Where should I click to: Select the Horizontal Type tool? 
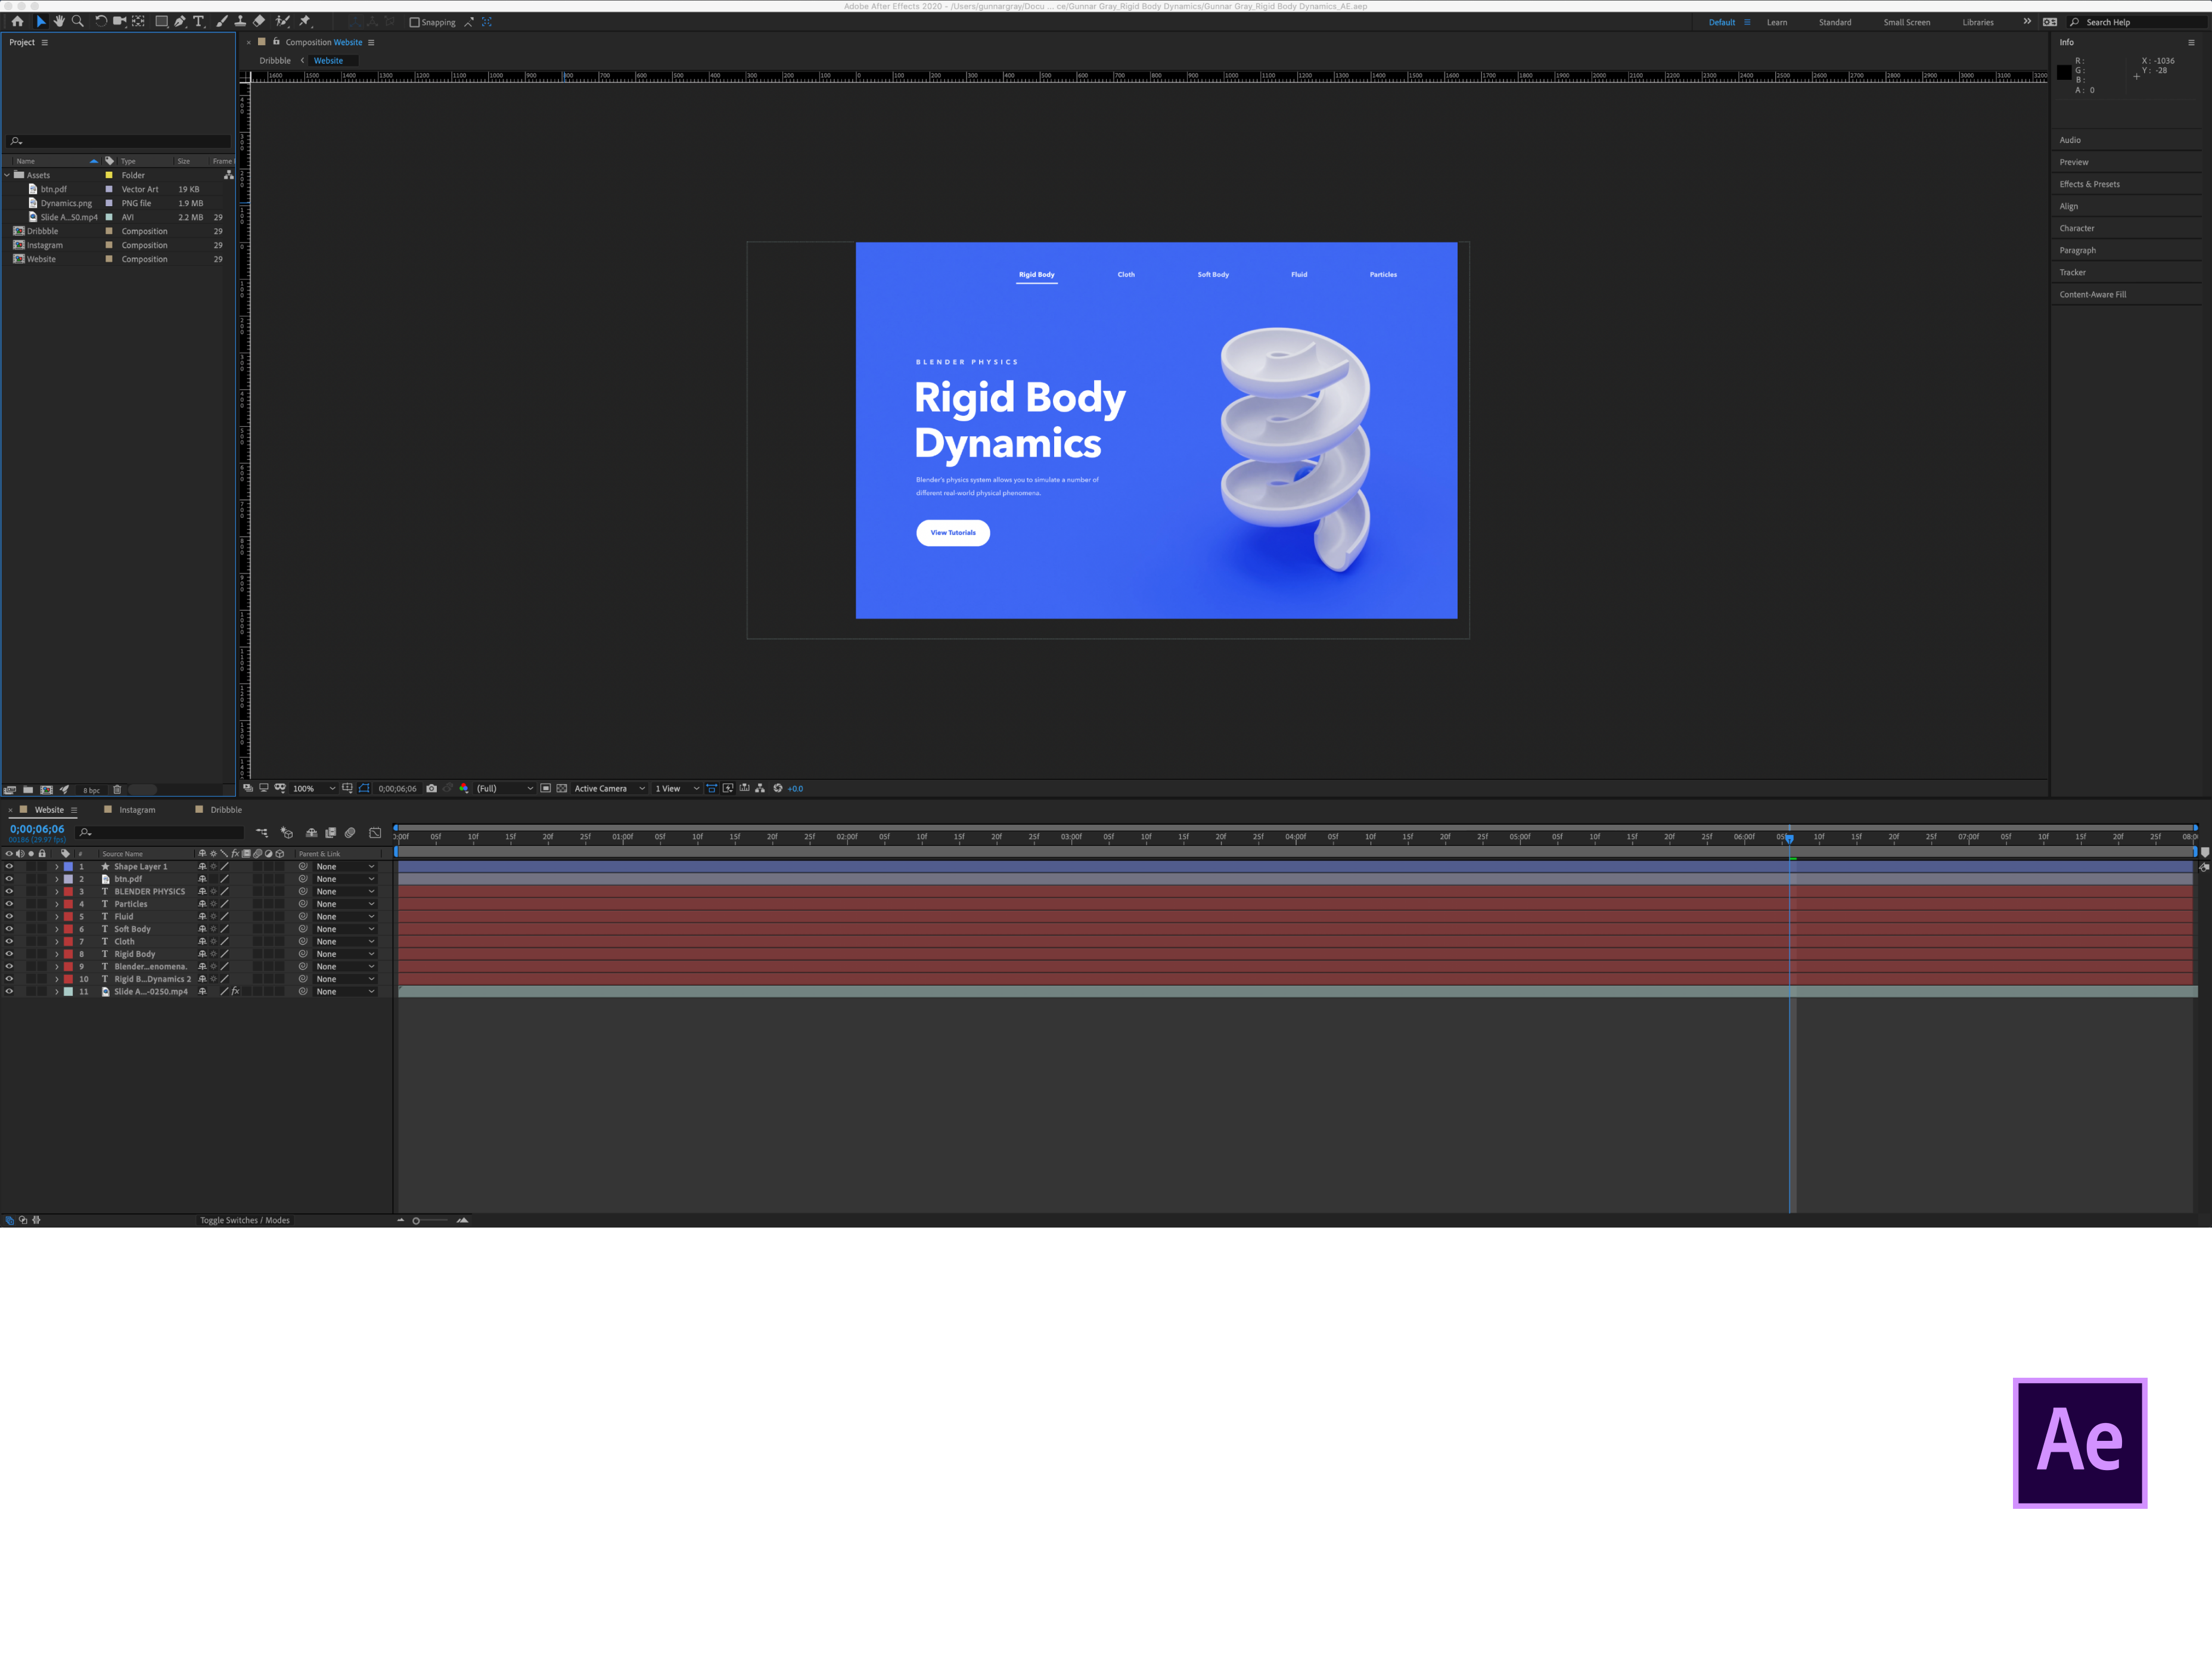tap(198, 21)
